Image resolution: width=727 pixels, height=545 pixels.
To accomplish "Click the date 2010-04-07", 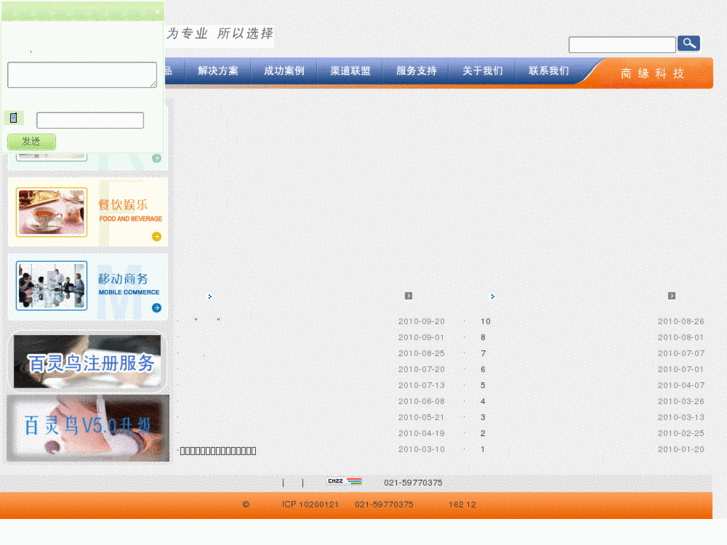I will (681, 385).
